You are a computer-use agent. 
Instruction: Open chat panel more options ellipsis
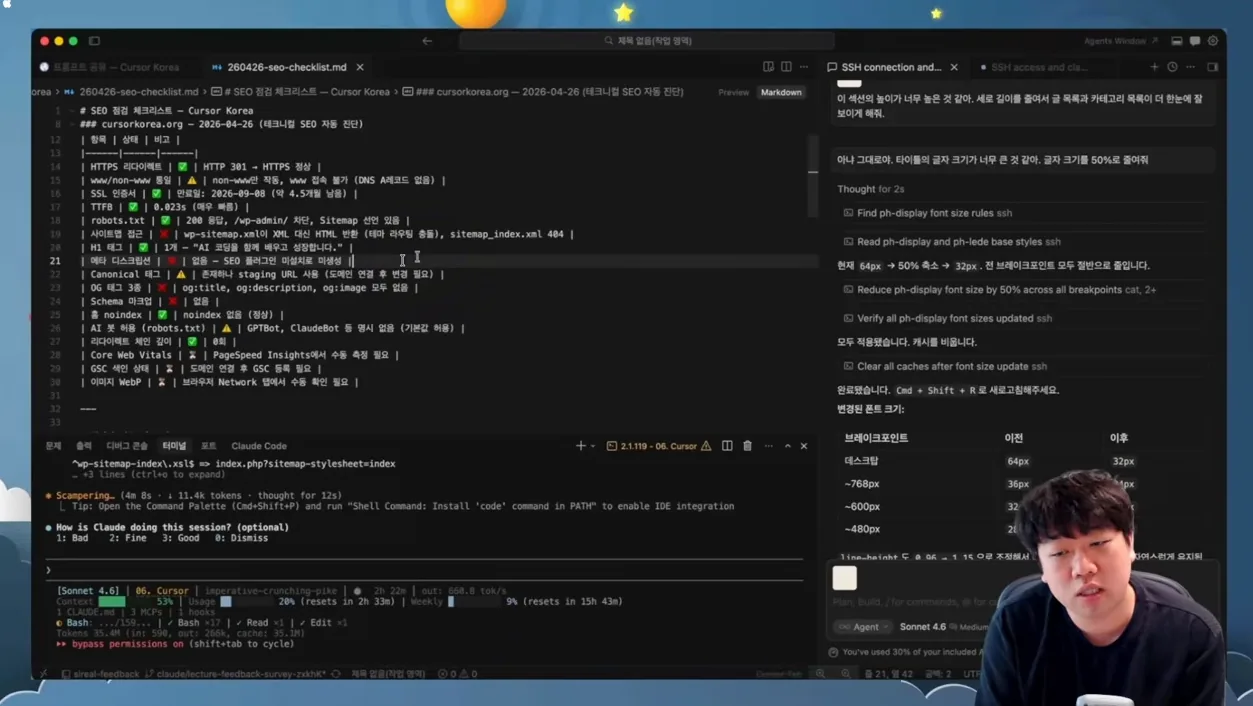pos(1190,67)
